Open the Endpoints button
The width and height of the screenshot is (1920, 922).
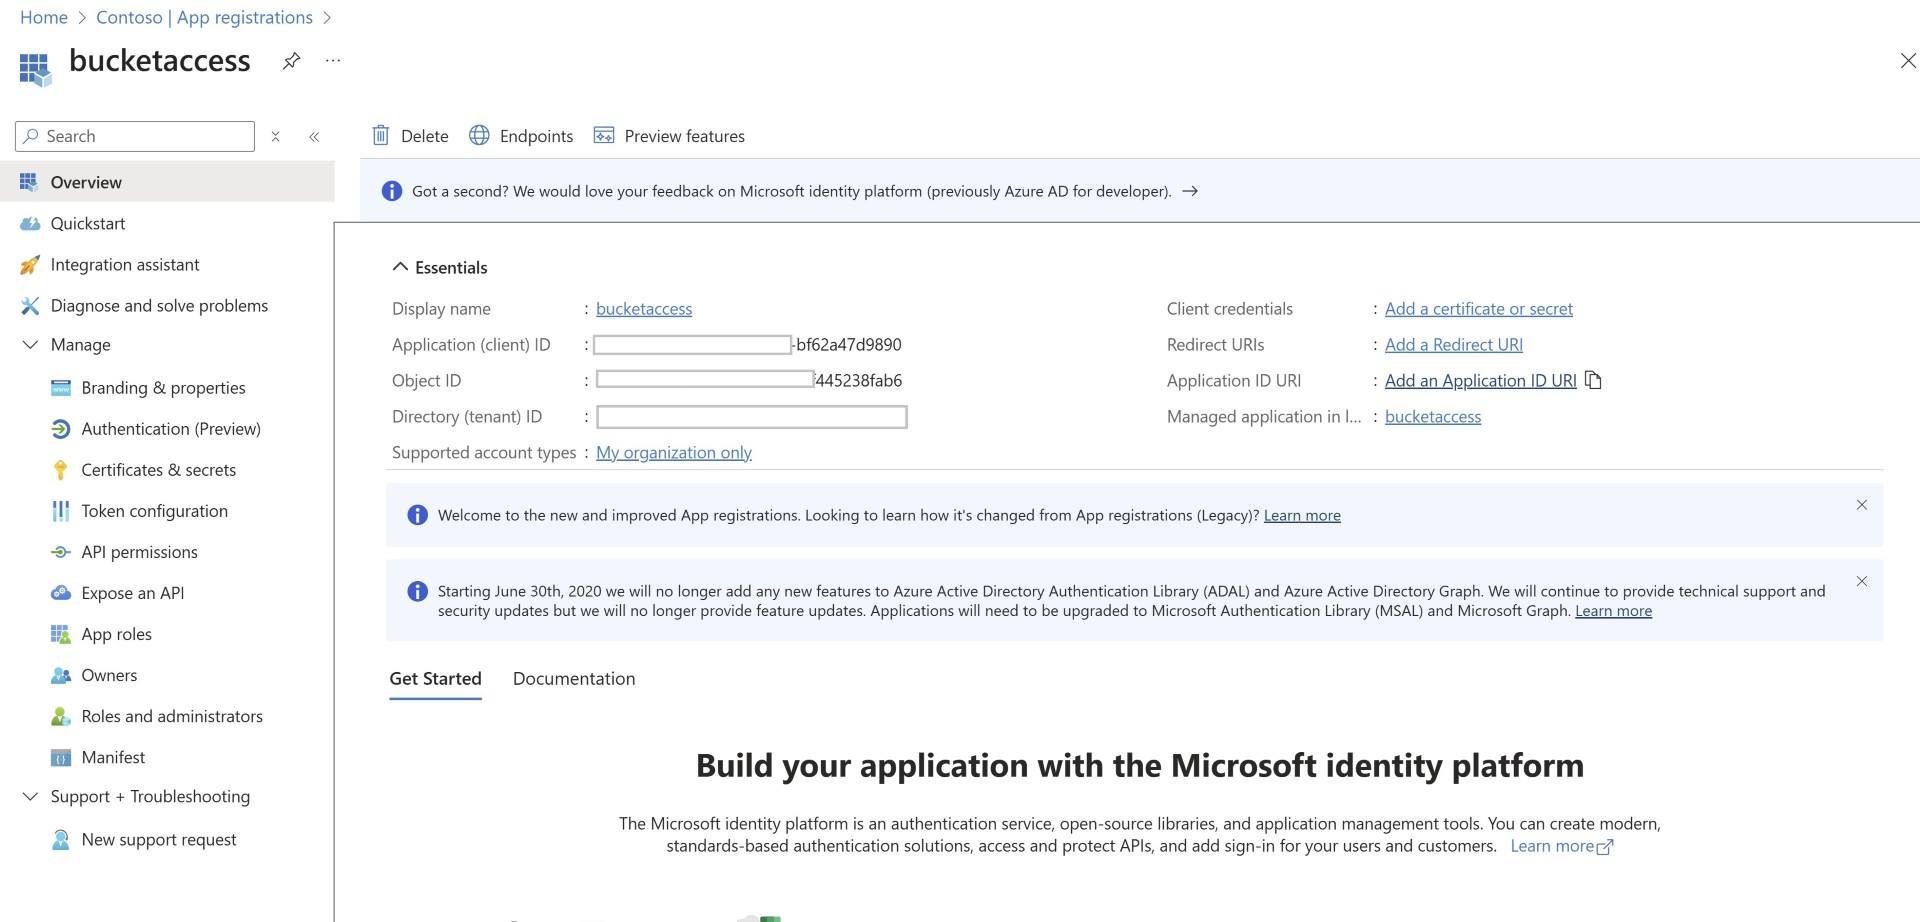521,135
